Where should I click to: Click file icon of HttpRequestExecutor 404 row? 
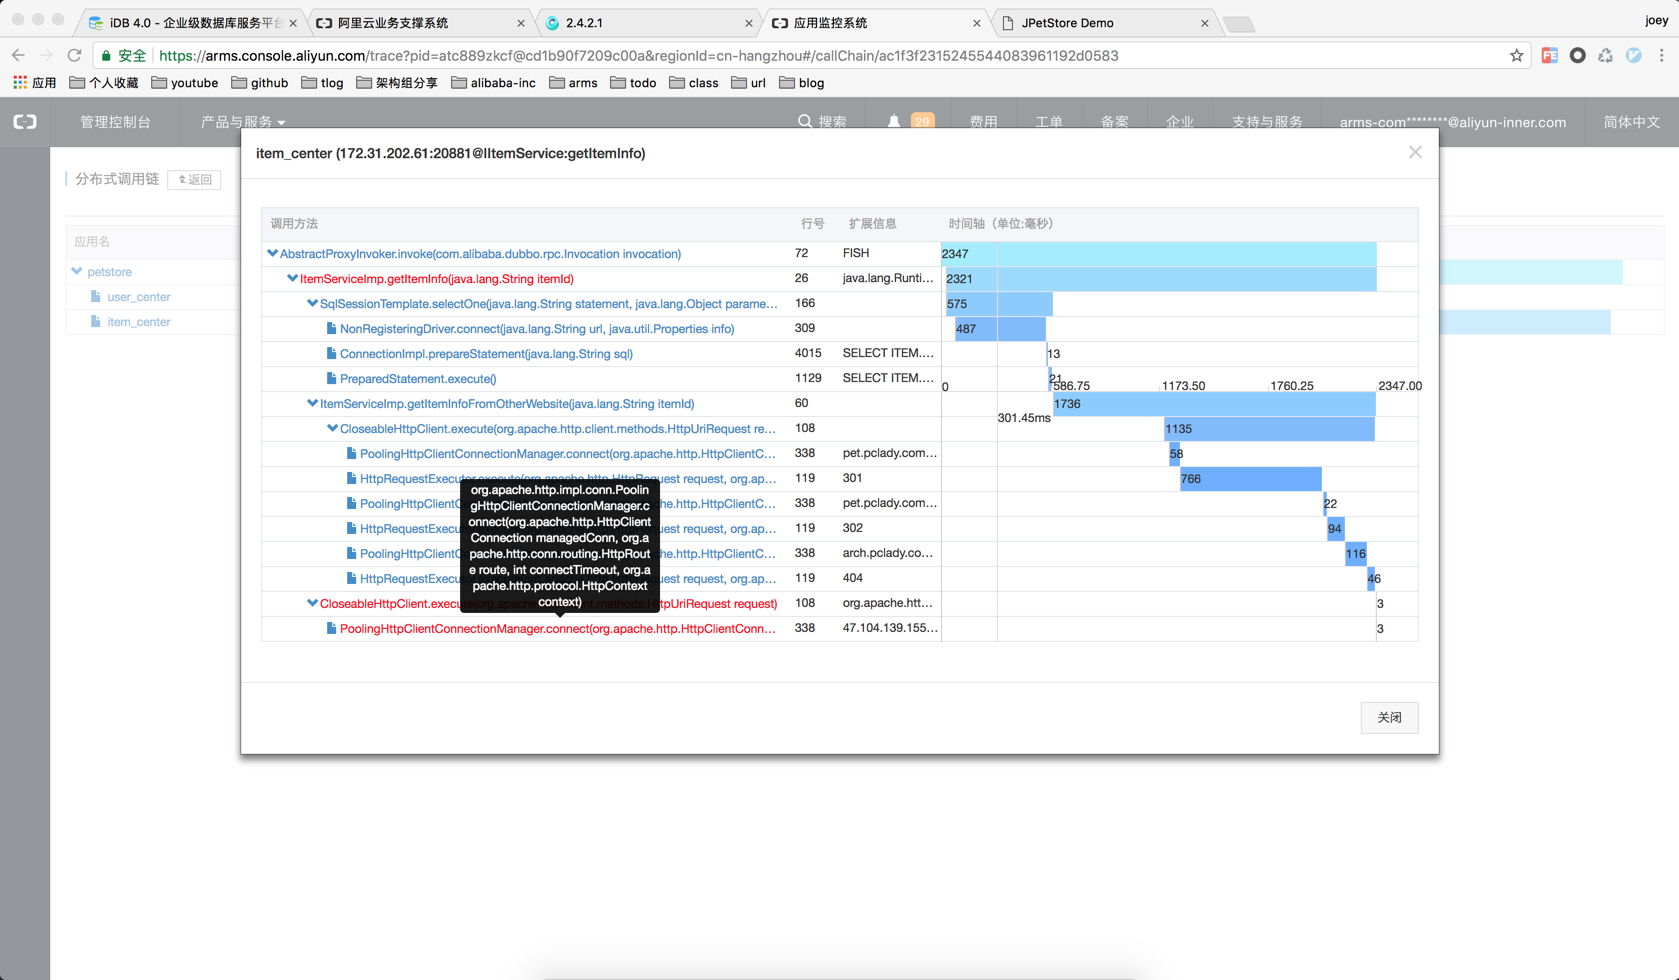pyautogui.click(x=351, y=579)
